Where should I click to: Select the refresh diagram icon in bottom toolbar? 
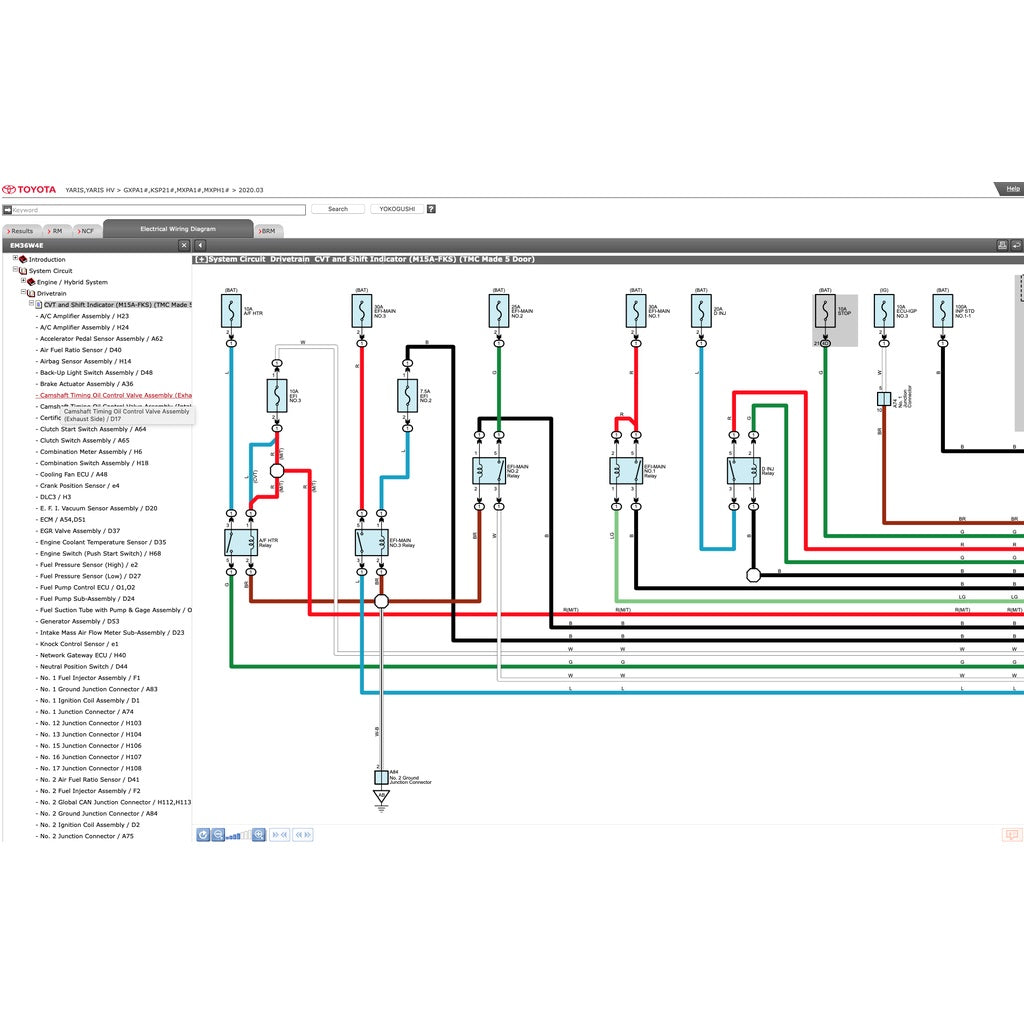(203, 835)
